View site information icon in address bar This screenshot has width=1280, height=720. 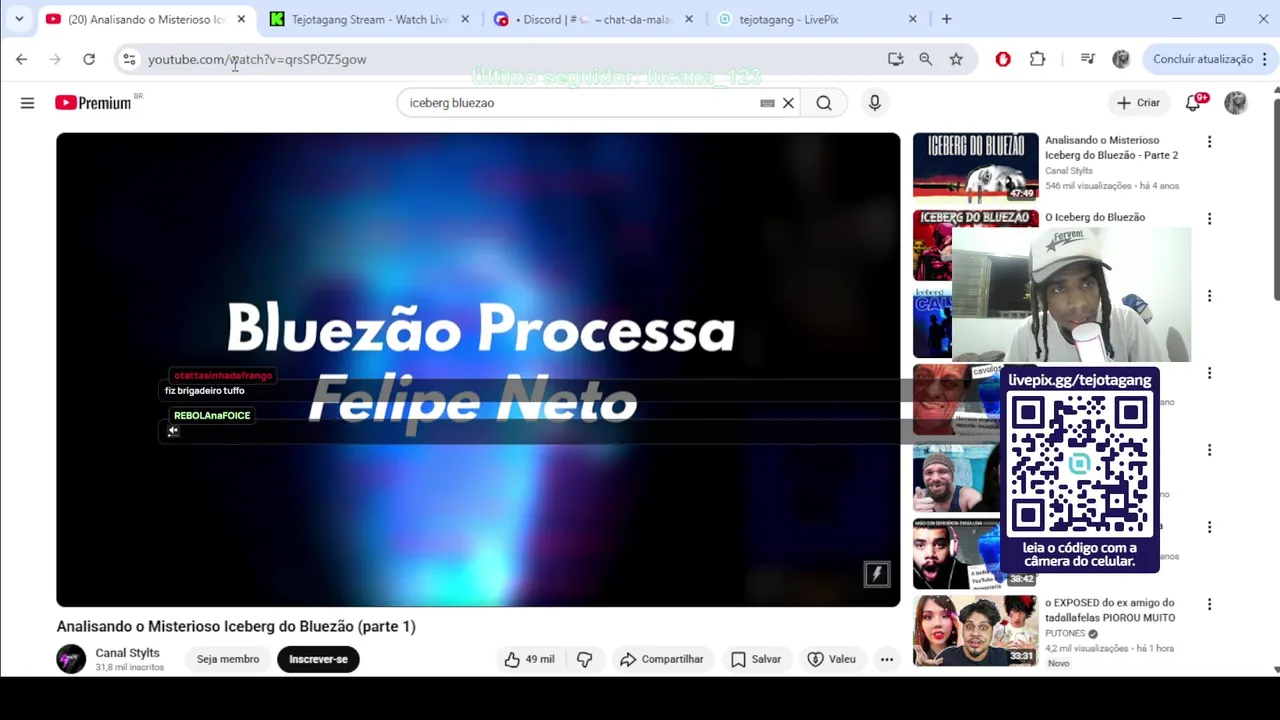(129, 59)
